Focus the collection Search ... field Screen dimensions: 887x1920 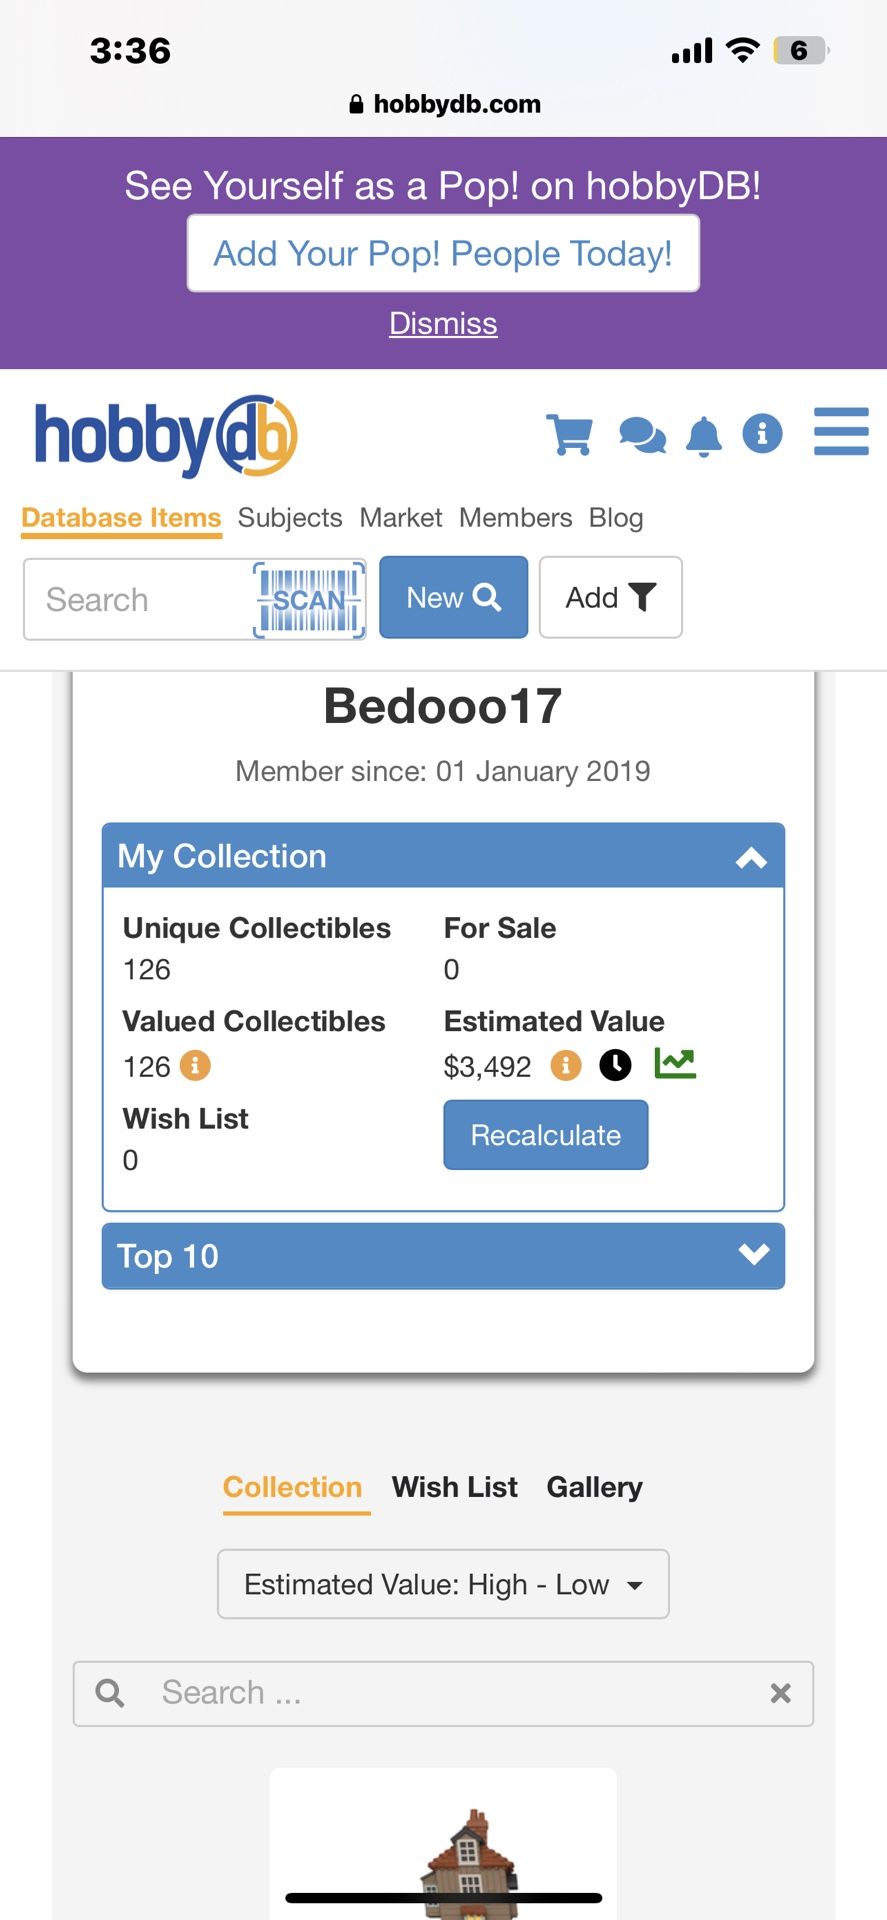pos(443,1693)
